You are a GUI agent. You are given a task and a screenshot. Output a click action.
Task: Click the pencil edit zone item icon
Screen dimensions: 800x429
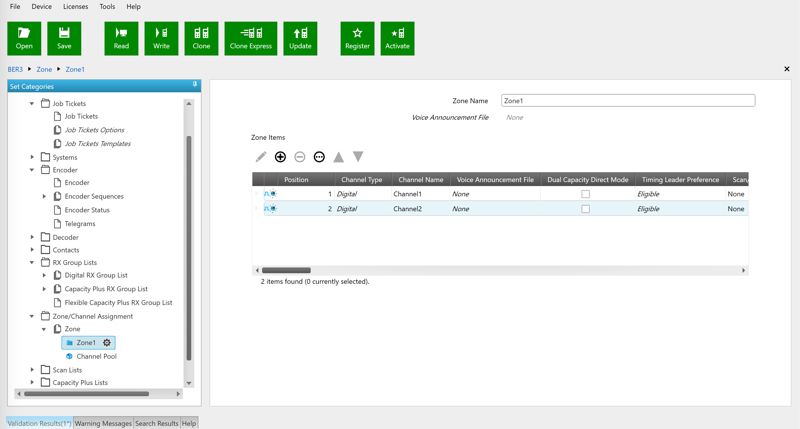tap(261, 157)
